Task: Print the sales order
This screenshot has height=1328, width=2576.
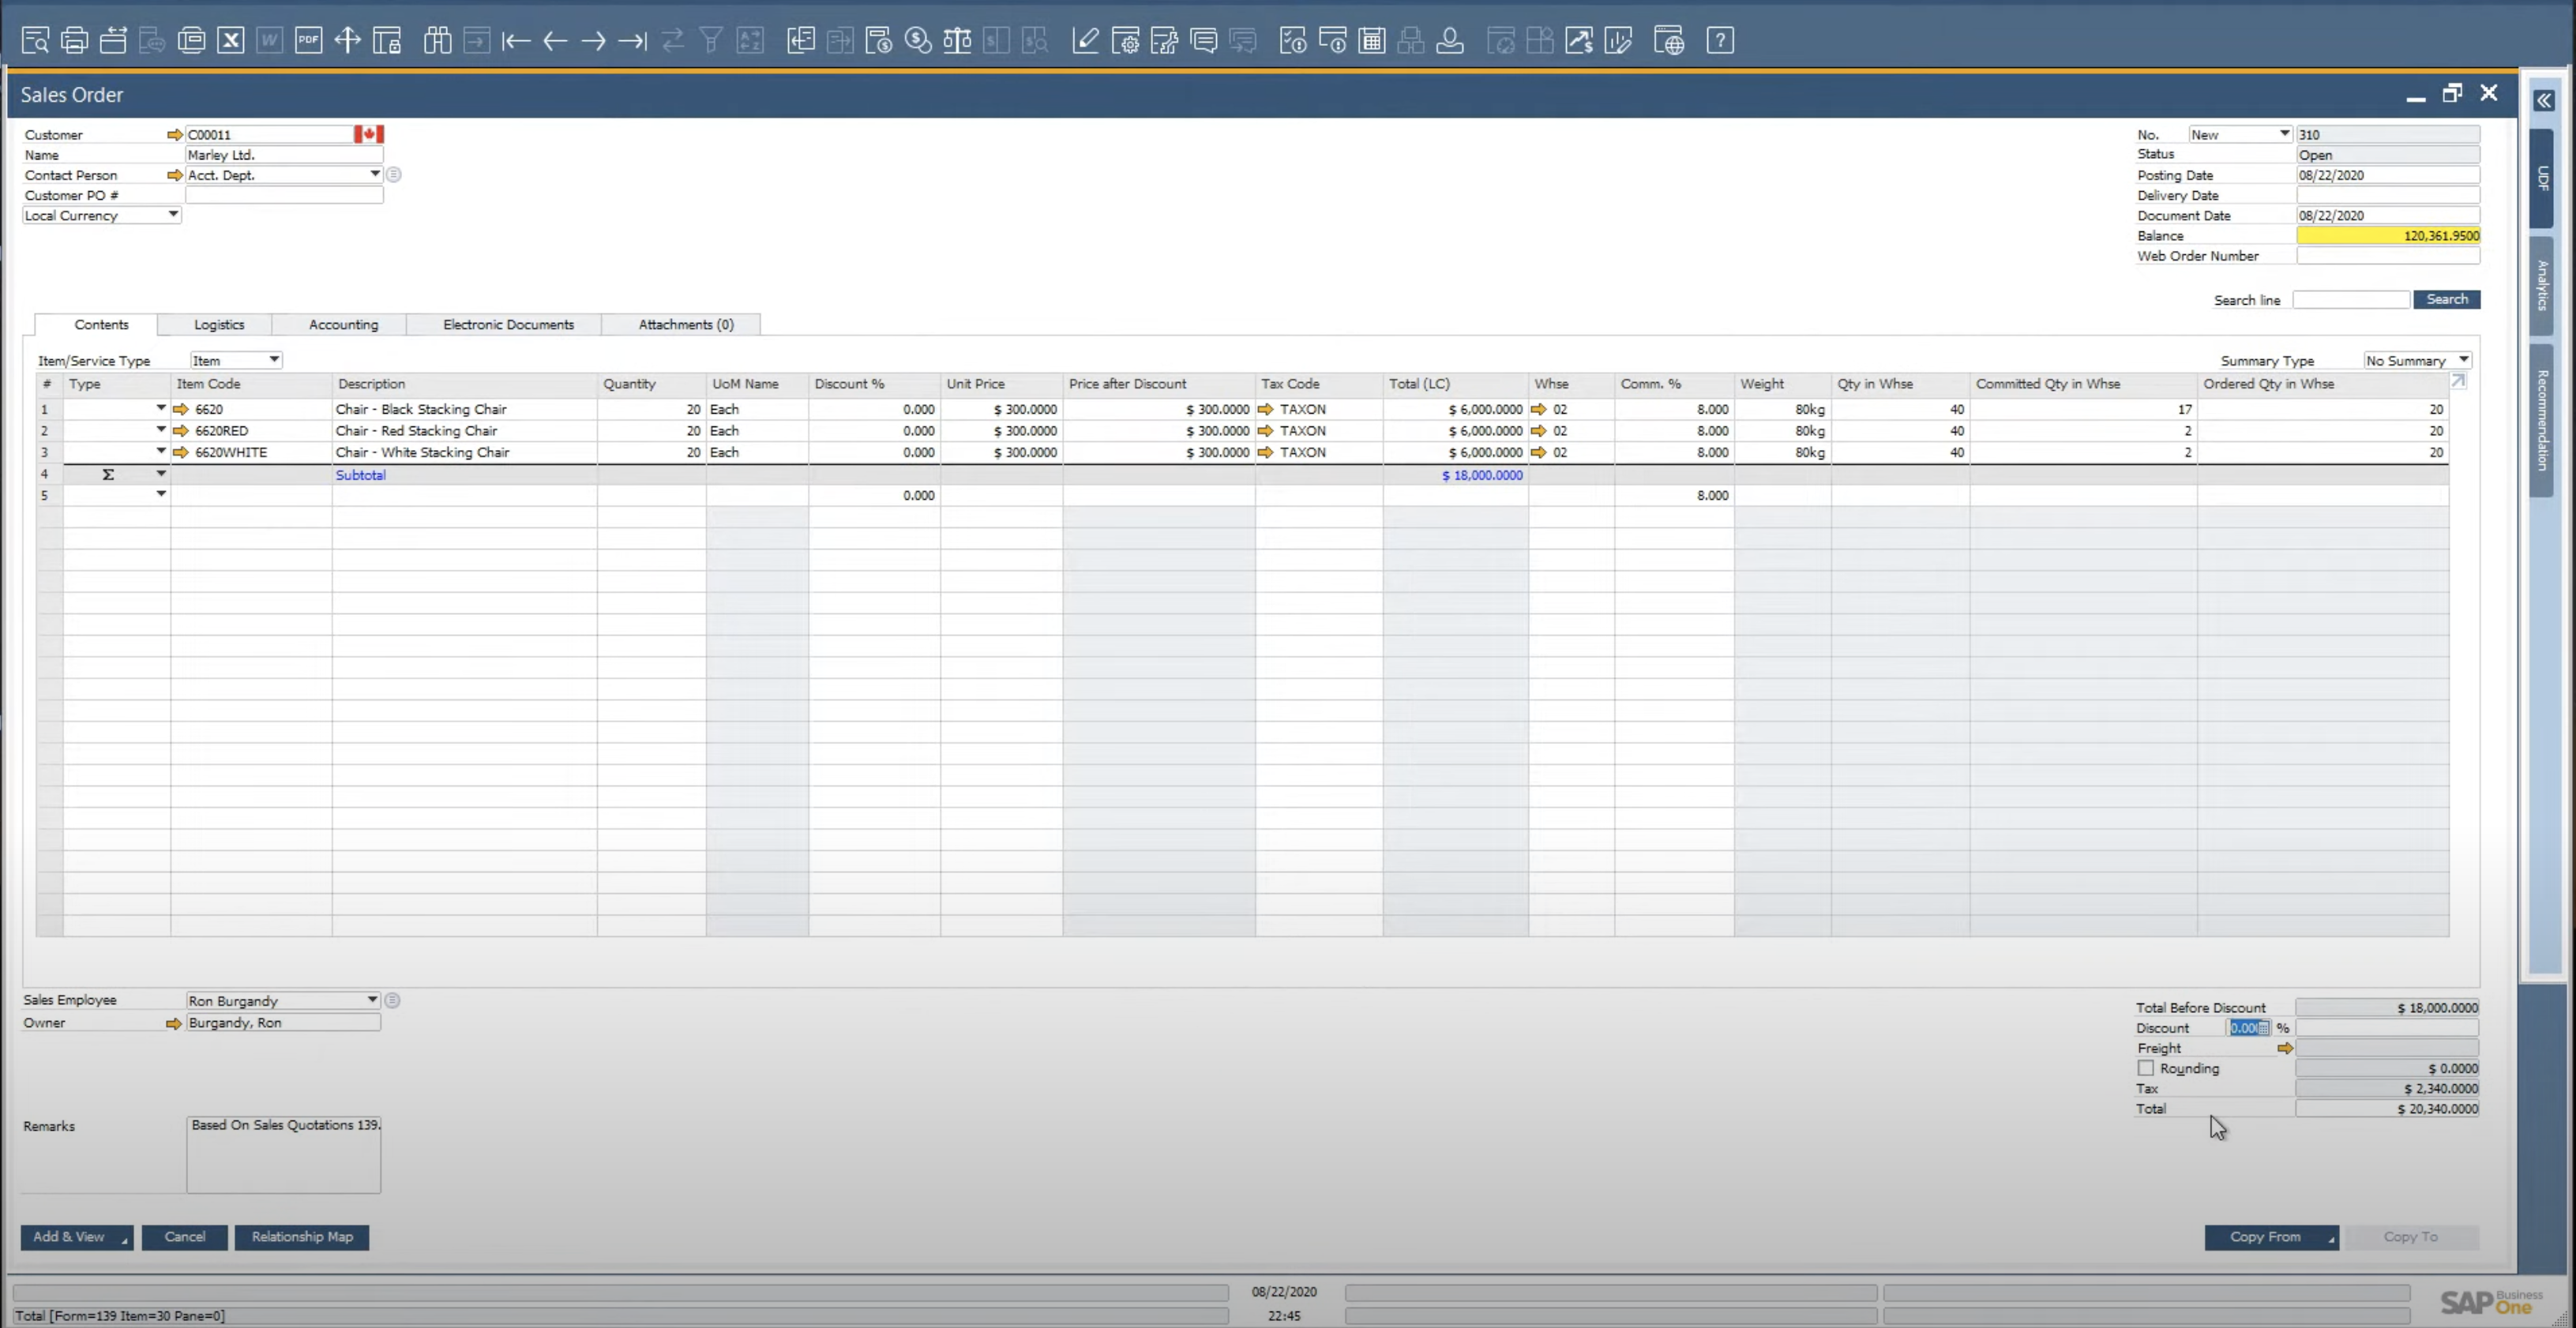Action: click(74, 40)
